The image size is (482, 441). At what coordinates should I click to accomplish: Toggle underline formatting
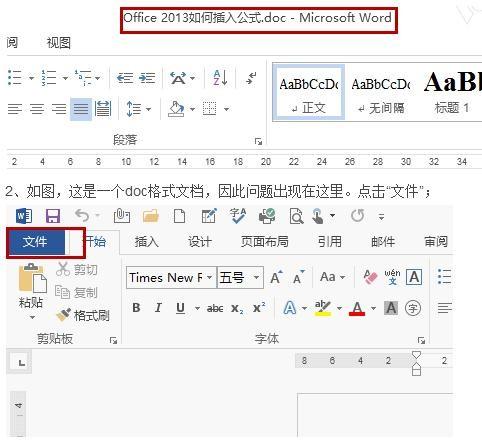click(x=180, y=308)
